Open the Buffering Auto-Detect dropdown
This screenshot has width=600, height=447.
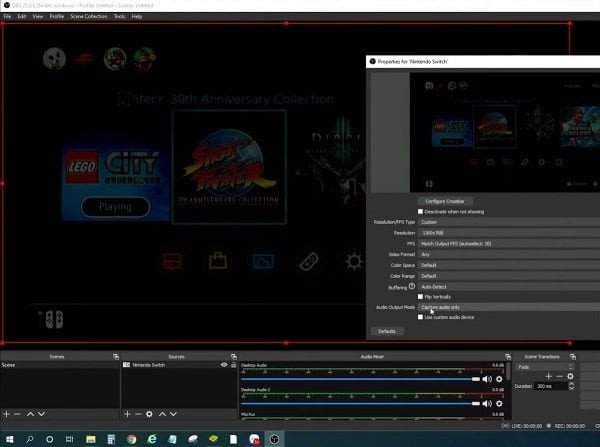tap(509, 286)
